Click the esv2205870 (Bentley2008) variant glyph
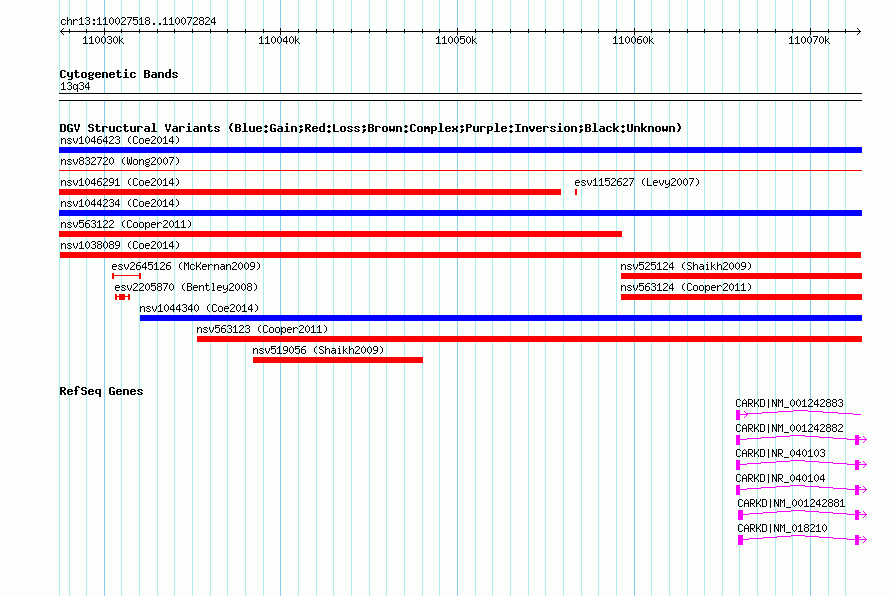Image resolution: width=890 pixels, height=596 pixels. click(x=122, y=297)
